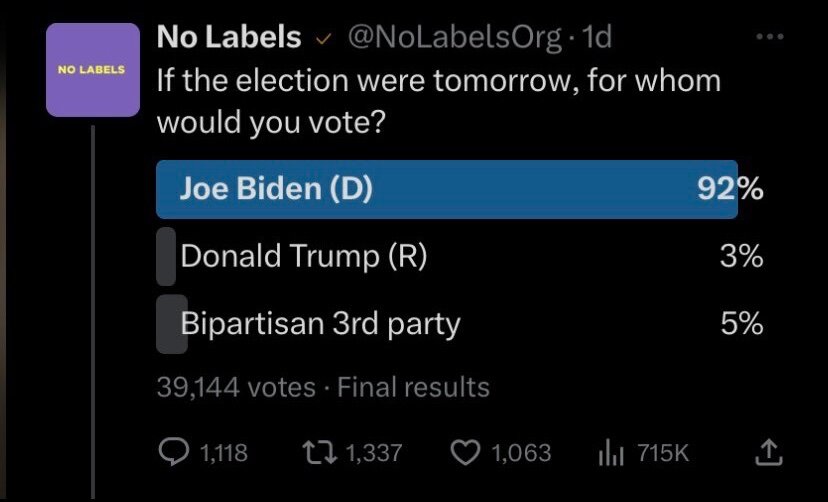Image resolution: width=828 pixels, height=502 pixels.
Task: Open the view analytics bar chart icon
Action: point(611,452)
